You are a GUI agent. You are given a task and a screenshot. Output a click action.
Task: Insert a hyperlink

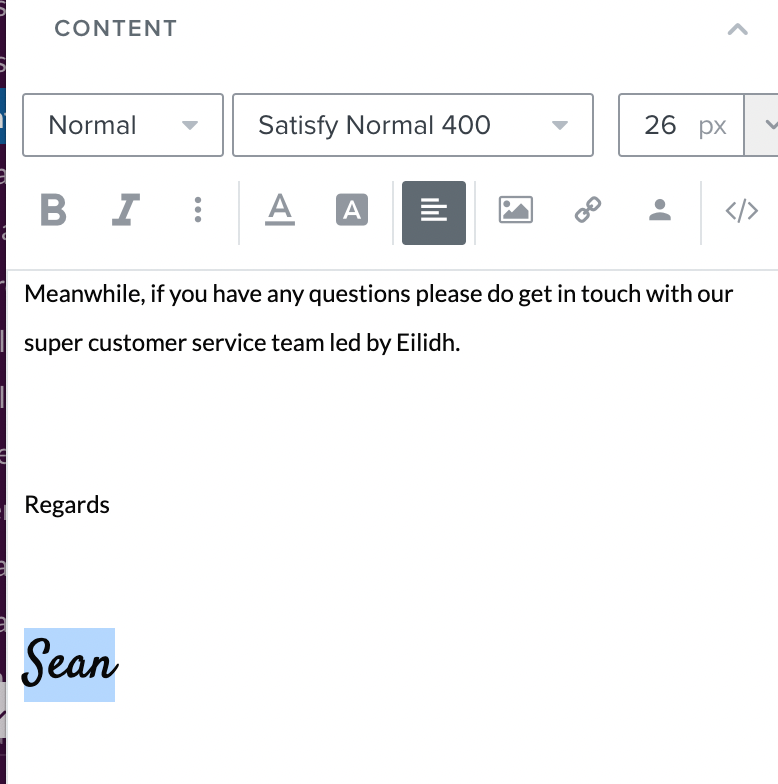coord(588,210)
